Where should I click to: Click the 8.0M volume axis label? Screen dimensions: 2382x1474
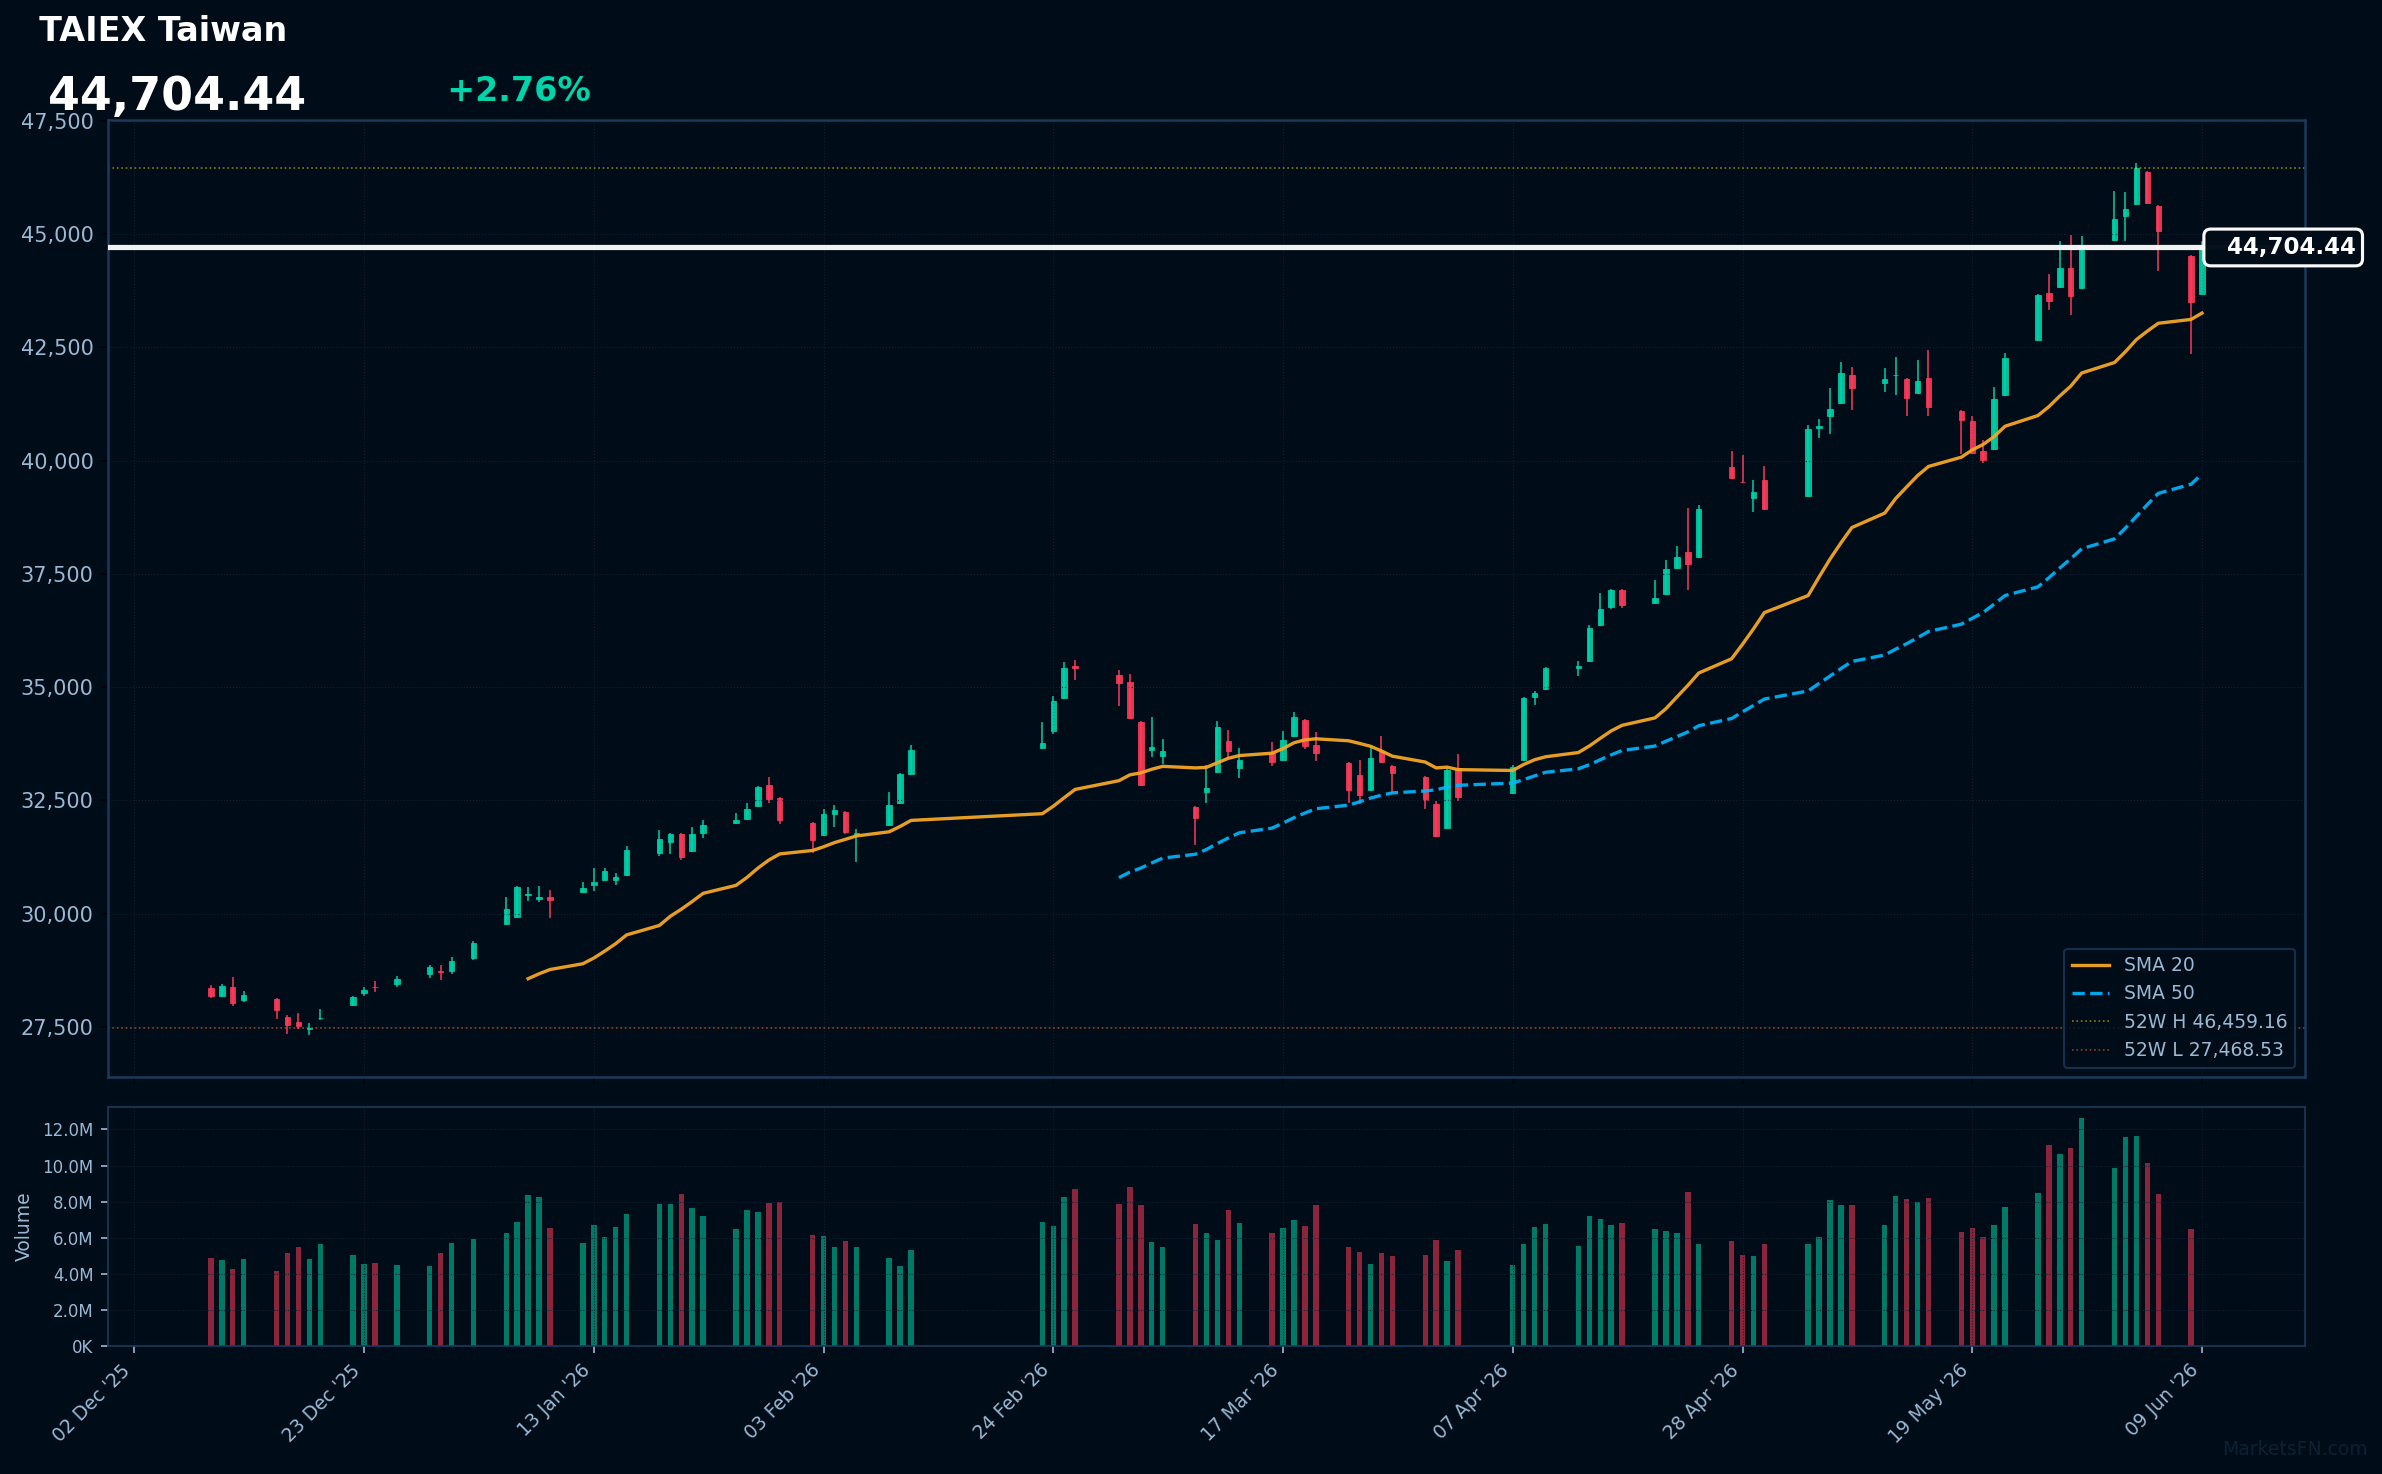pyautogui.click(x=72, y=1203)
